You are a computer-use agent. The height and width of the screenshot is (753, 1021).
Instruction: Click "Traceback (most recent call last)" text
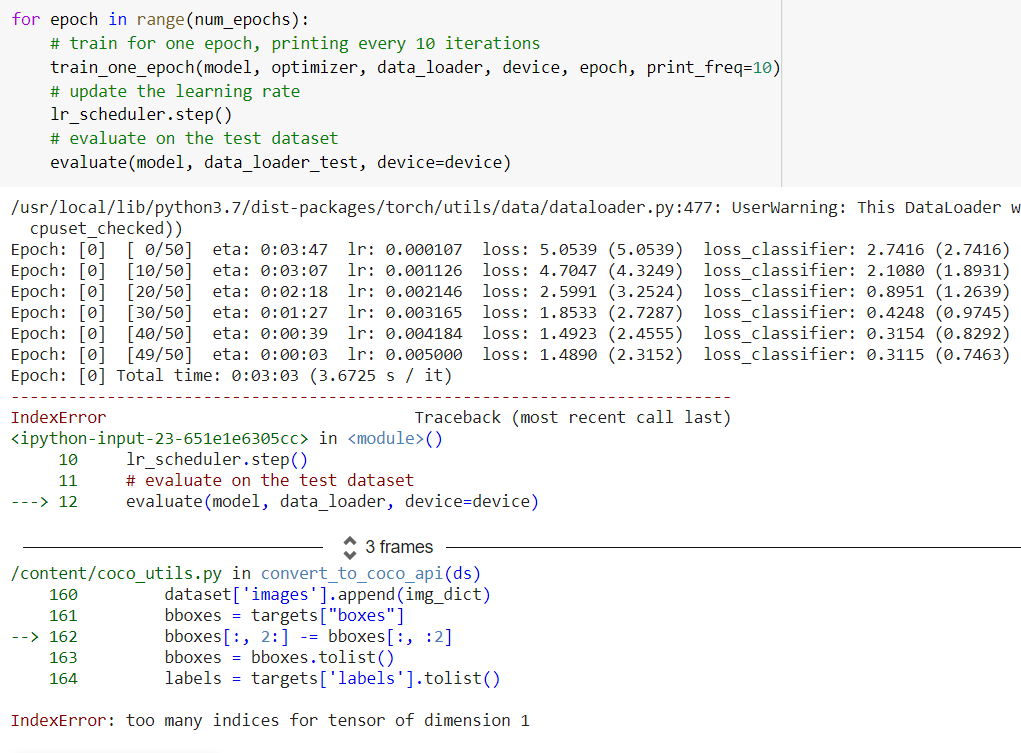572,417
